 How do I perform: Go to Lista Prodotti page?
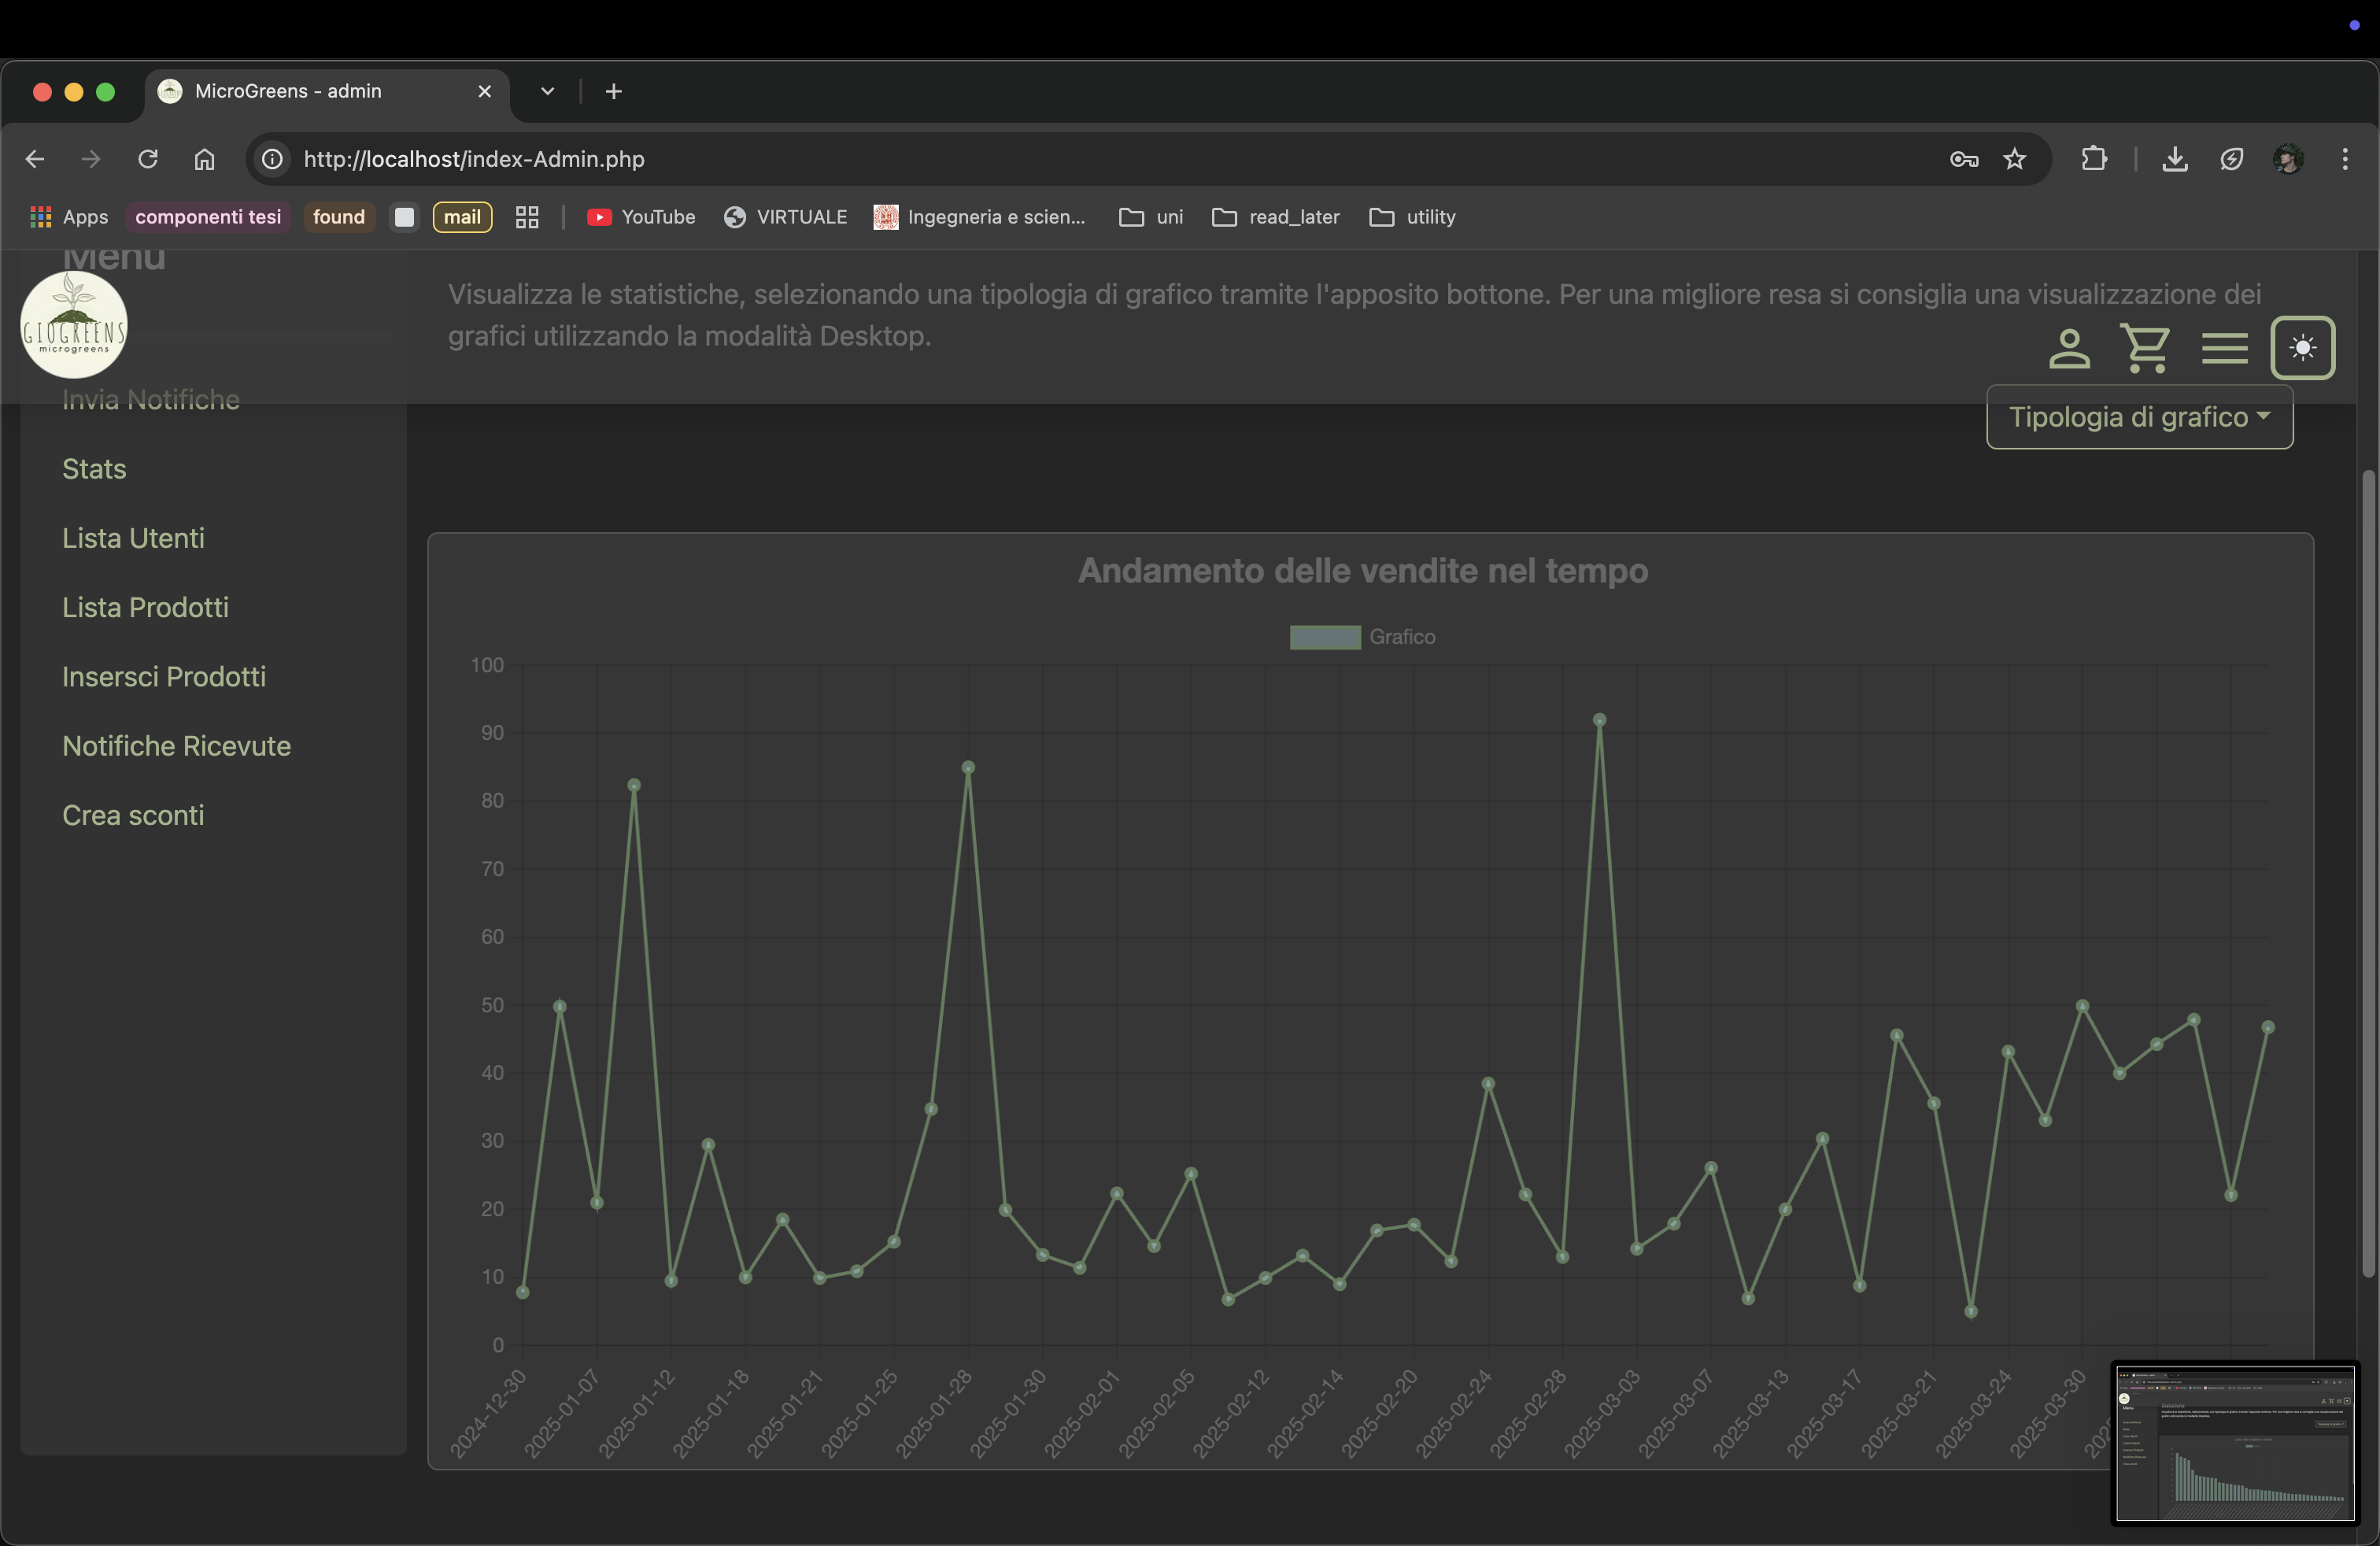(145, 607)
